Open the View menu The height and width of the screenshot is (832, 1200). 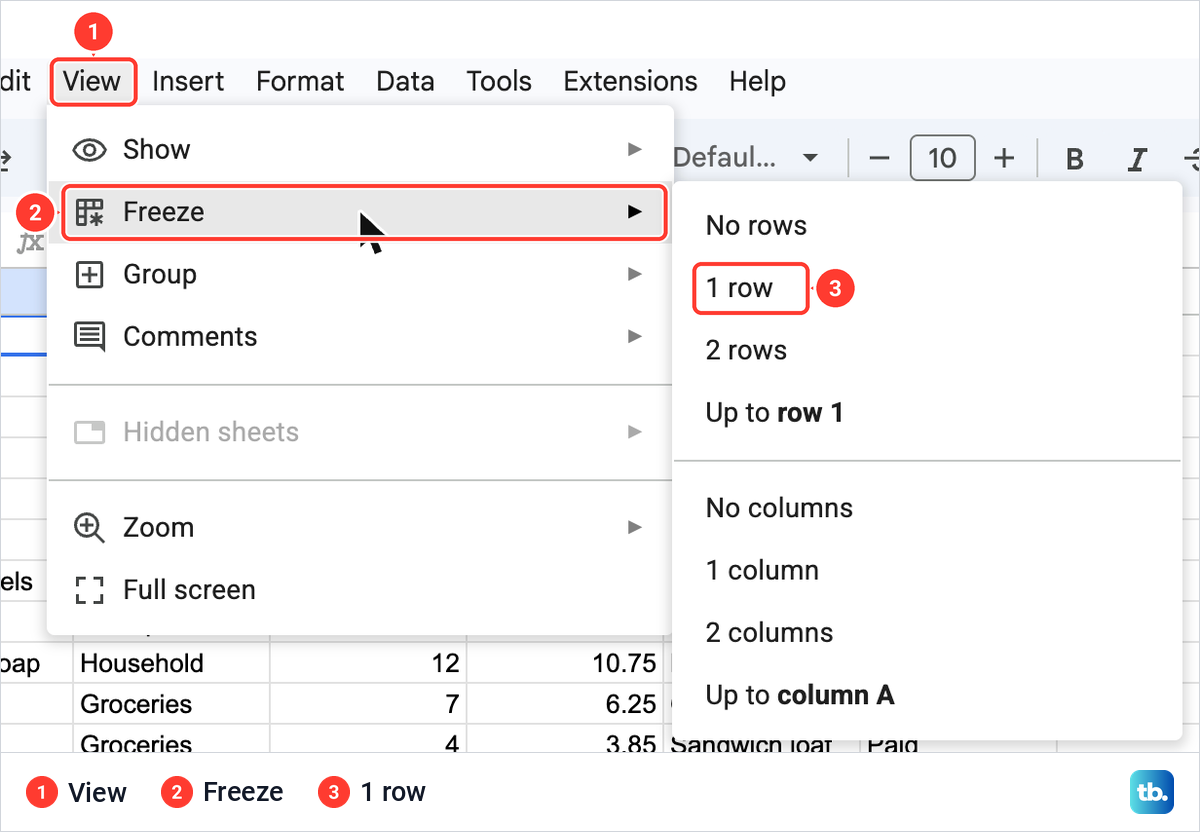point(92,81)
